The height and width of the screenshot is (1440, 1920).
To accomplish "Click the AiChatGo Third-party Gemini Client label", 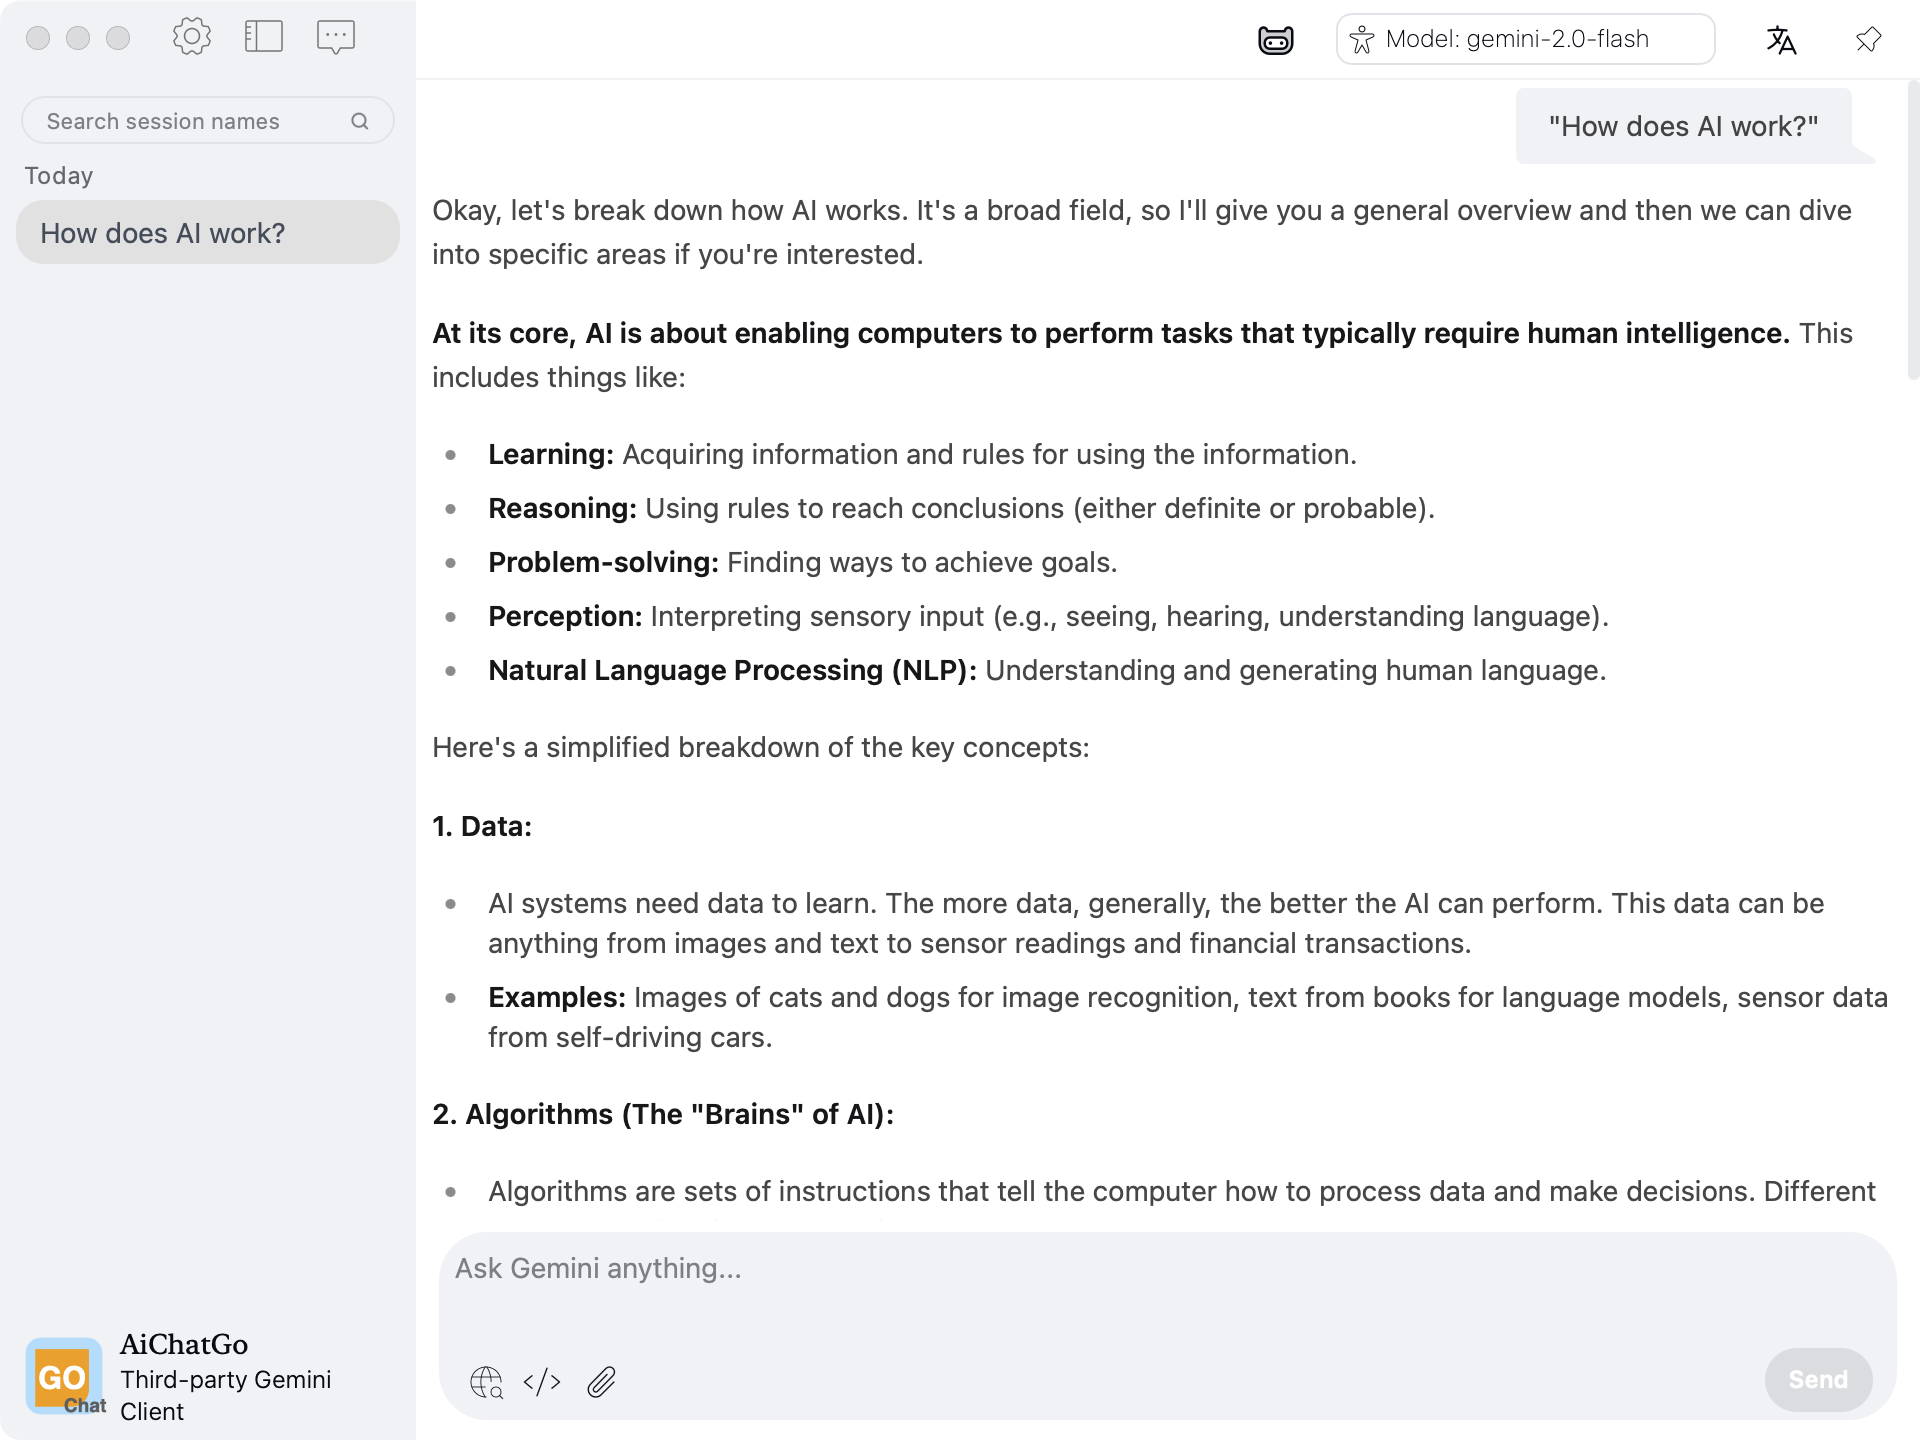I will pos(225,1377).
